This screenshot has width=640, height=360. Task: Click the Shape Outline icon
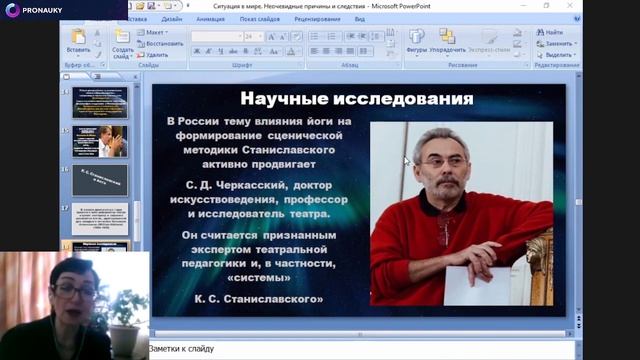coord(518,44)
